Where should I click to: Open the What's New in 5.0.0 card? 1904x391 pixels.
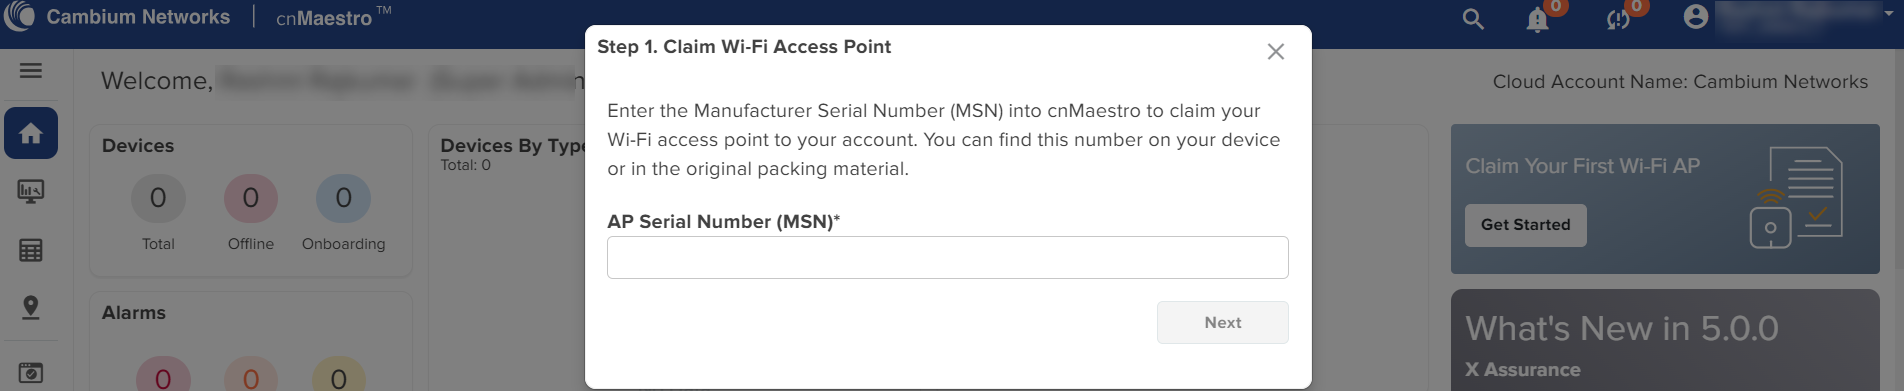click(x=1665, y=340)
